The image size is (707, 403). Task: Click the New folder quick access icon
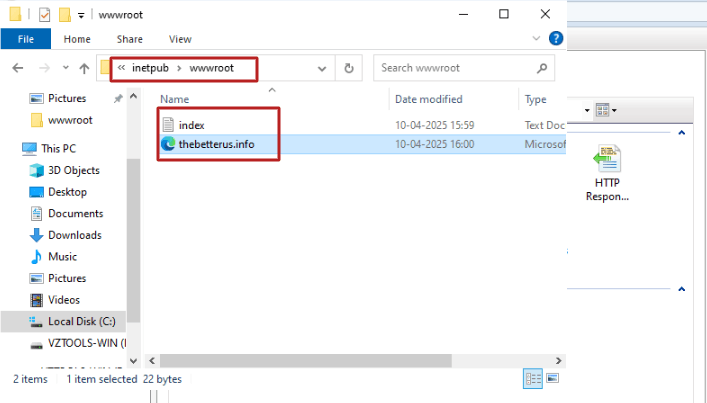click(65, 15)
